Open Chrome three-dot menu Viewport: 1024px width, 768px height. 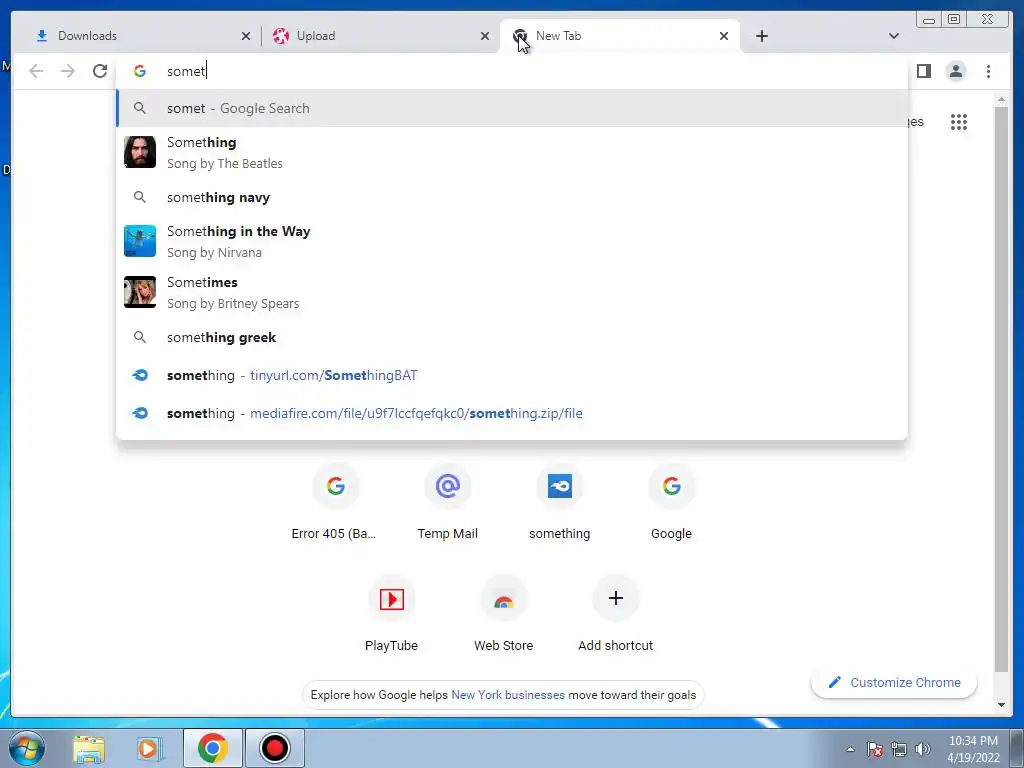click(x=988, y=71)
